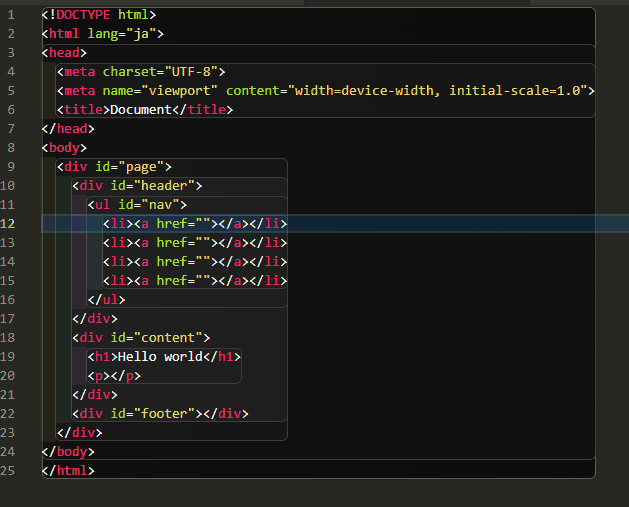
Task: Click the "viewport" meta name value
Action: pos(179,91)
